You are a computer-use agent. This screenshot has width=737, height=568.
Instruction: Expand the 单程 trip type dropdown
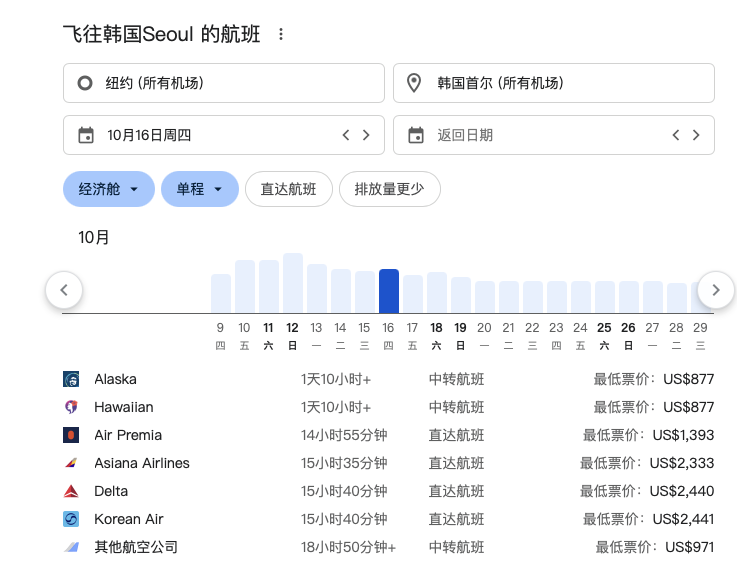[x=199, y=189]
